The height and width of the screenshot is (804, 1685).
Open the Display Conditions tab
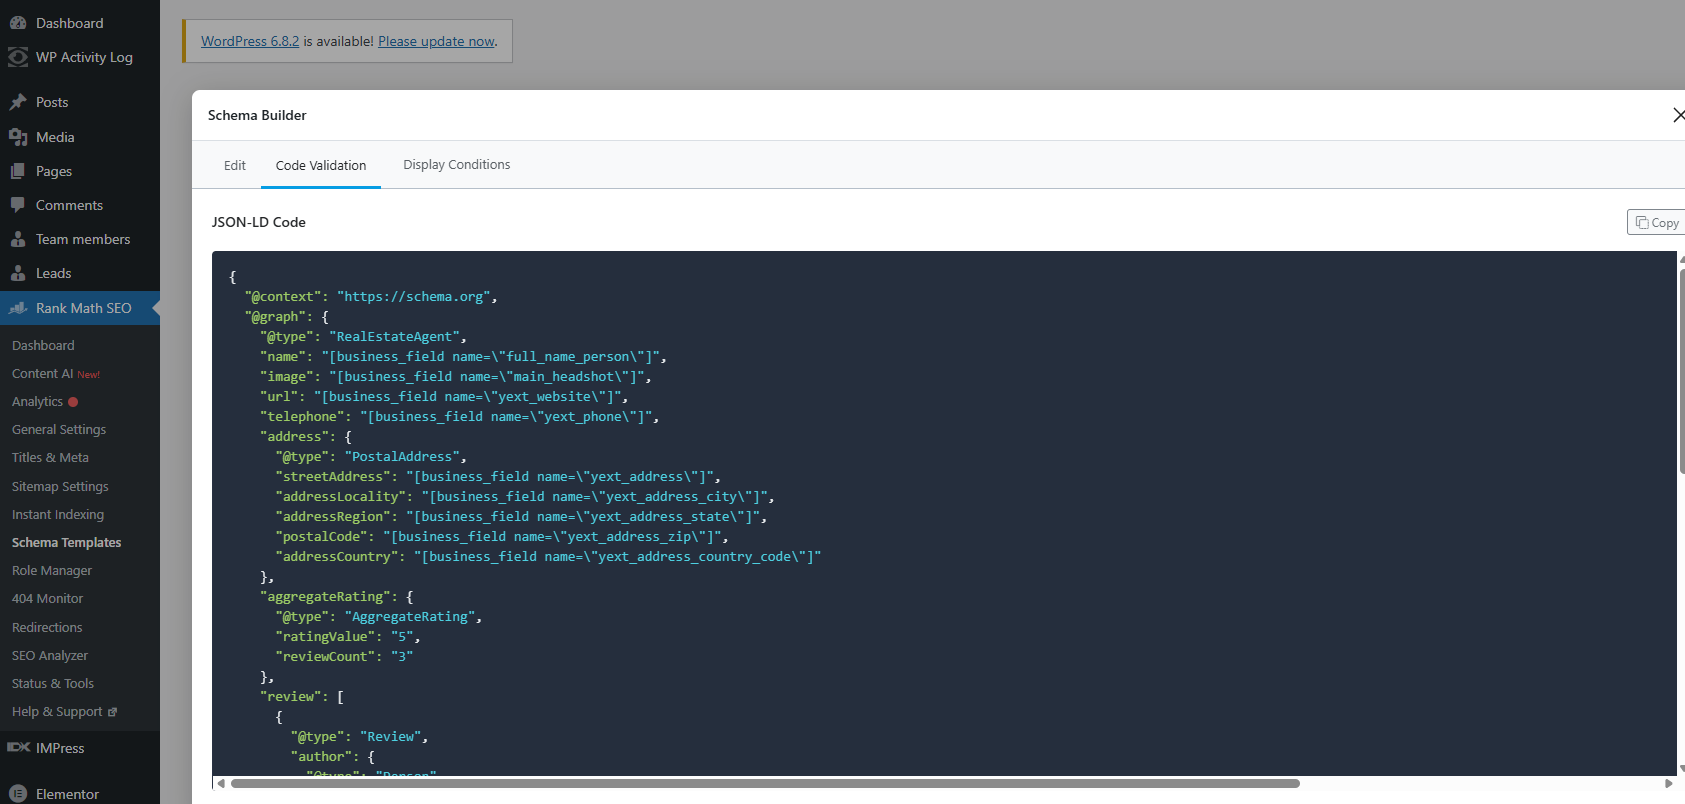pyautogui.click(x=456, y=165)
